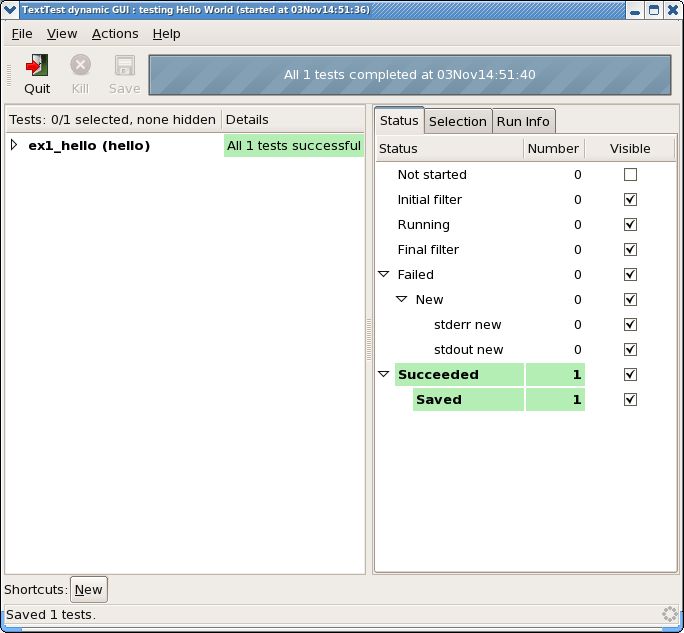The image size is (684, 633).
Task: Uncheck Visible for Failed row
Action: tap(630, 274)
